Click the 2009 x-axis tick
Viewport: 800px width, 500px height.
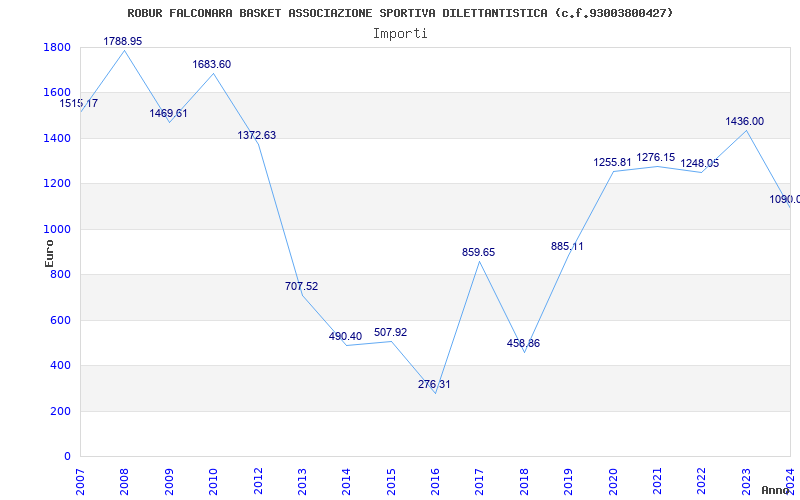(169, 482)
